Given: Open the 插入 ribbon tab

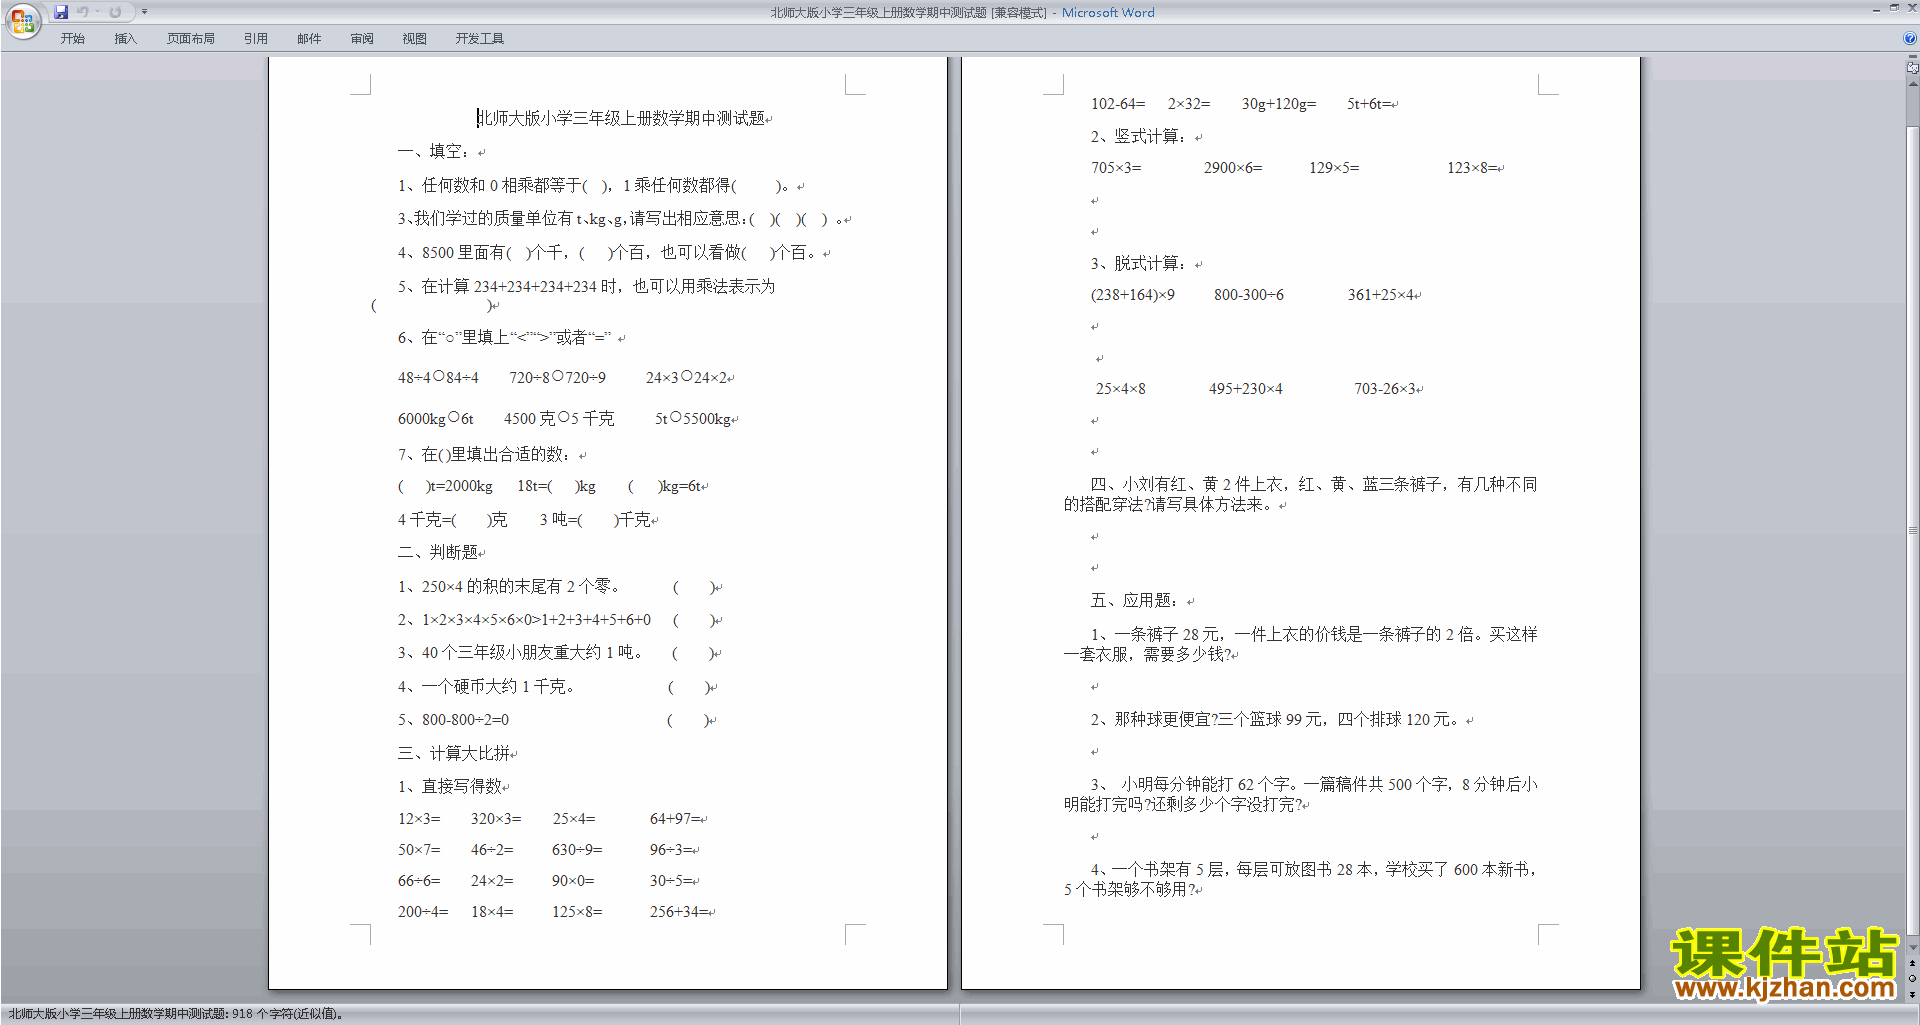Looking at the screenshot, I should tap(125, 39).
